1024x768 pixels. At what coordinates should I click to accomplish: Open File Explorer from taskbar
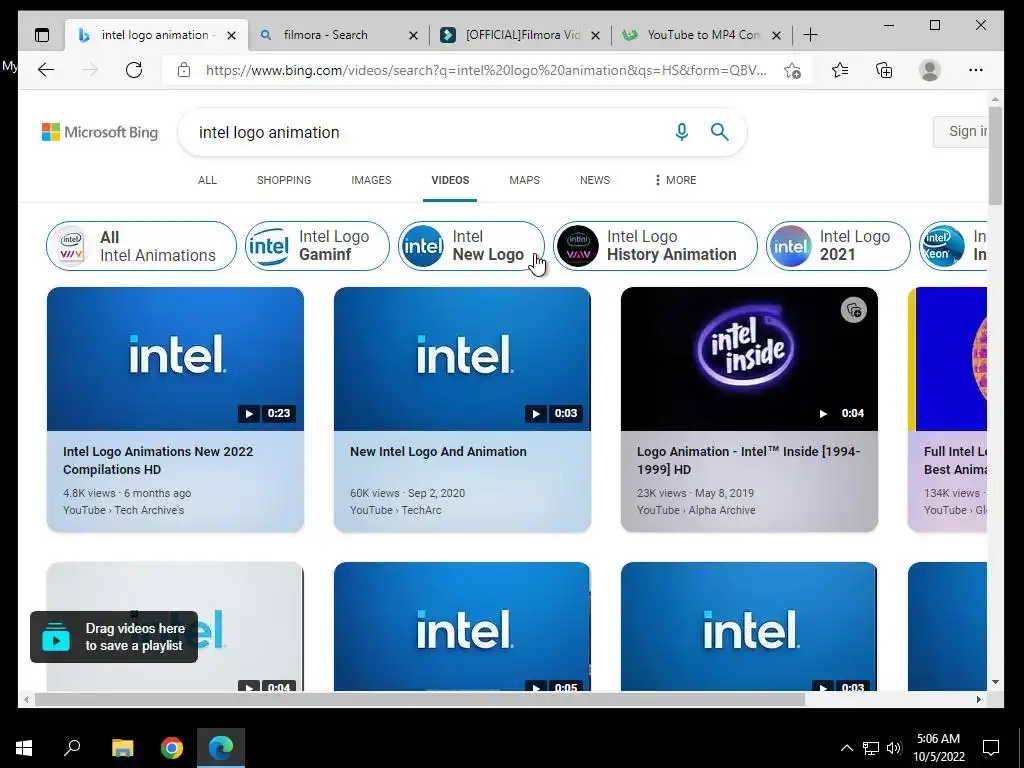[x=123, y=748]
